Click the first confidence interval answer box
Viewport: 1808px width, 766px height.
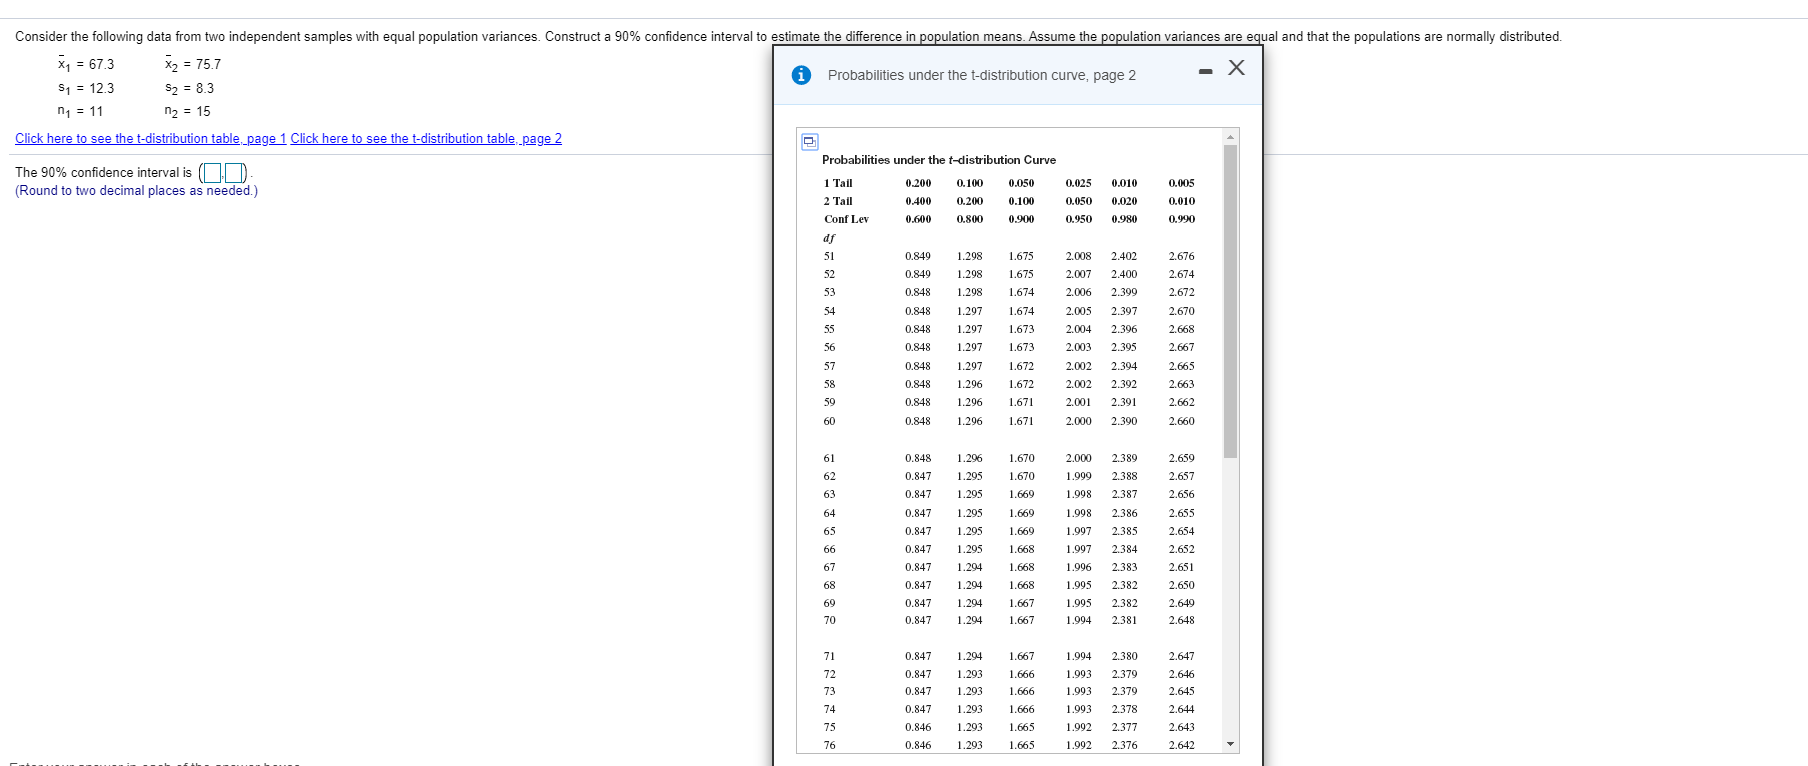(212, 173)
